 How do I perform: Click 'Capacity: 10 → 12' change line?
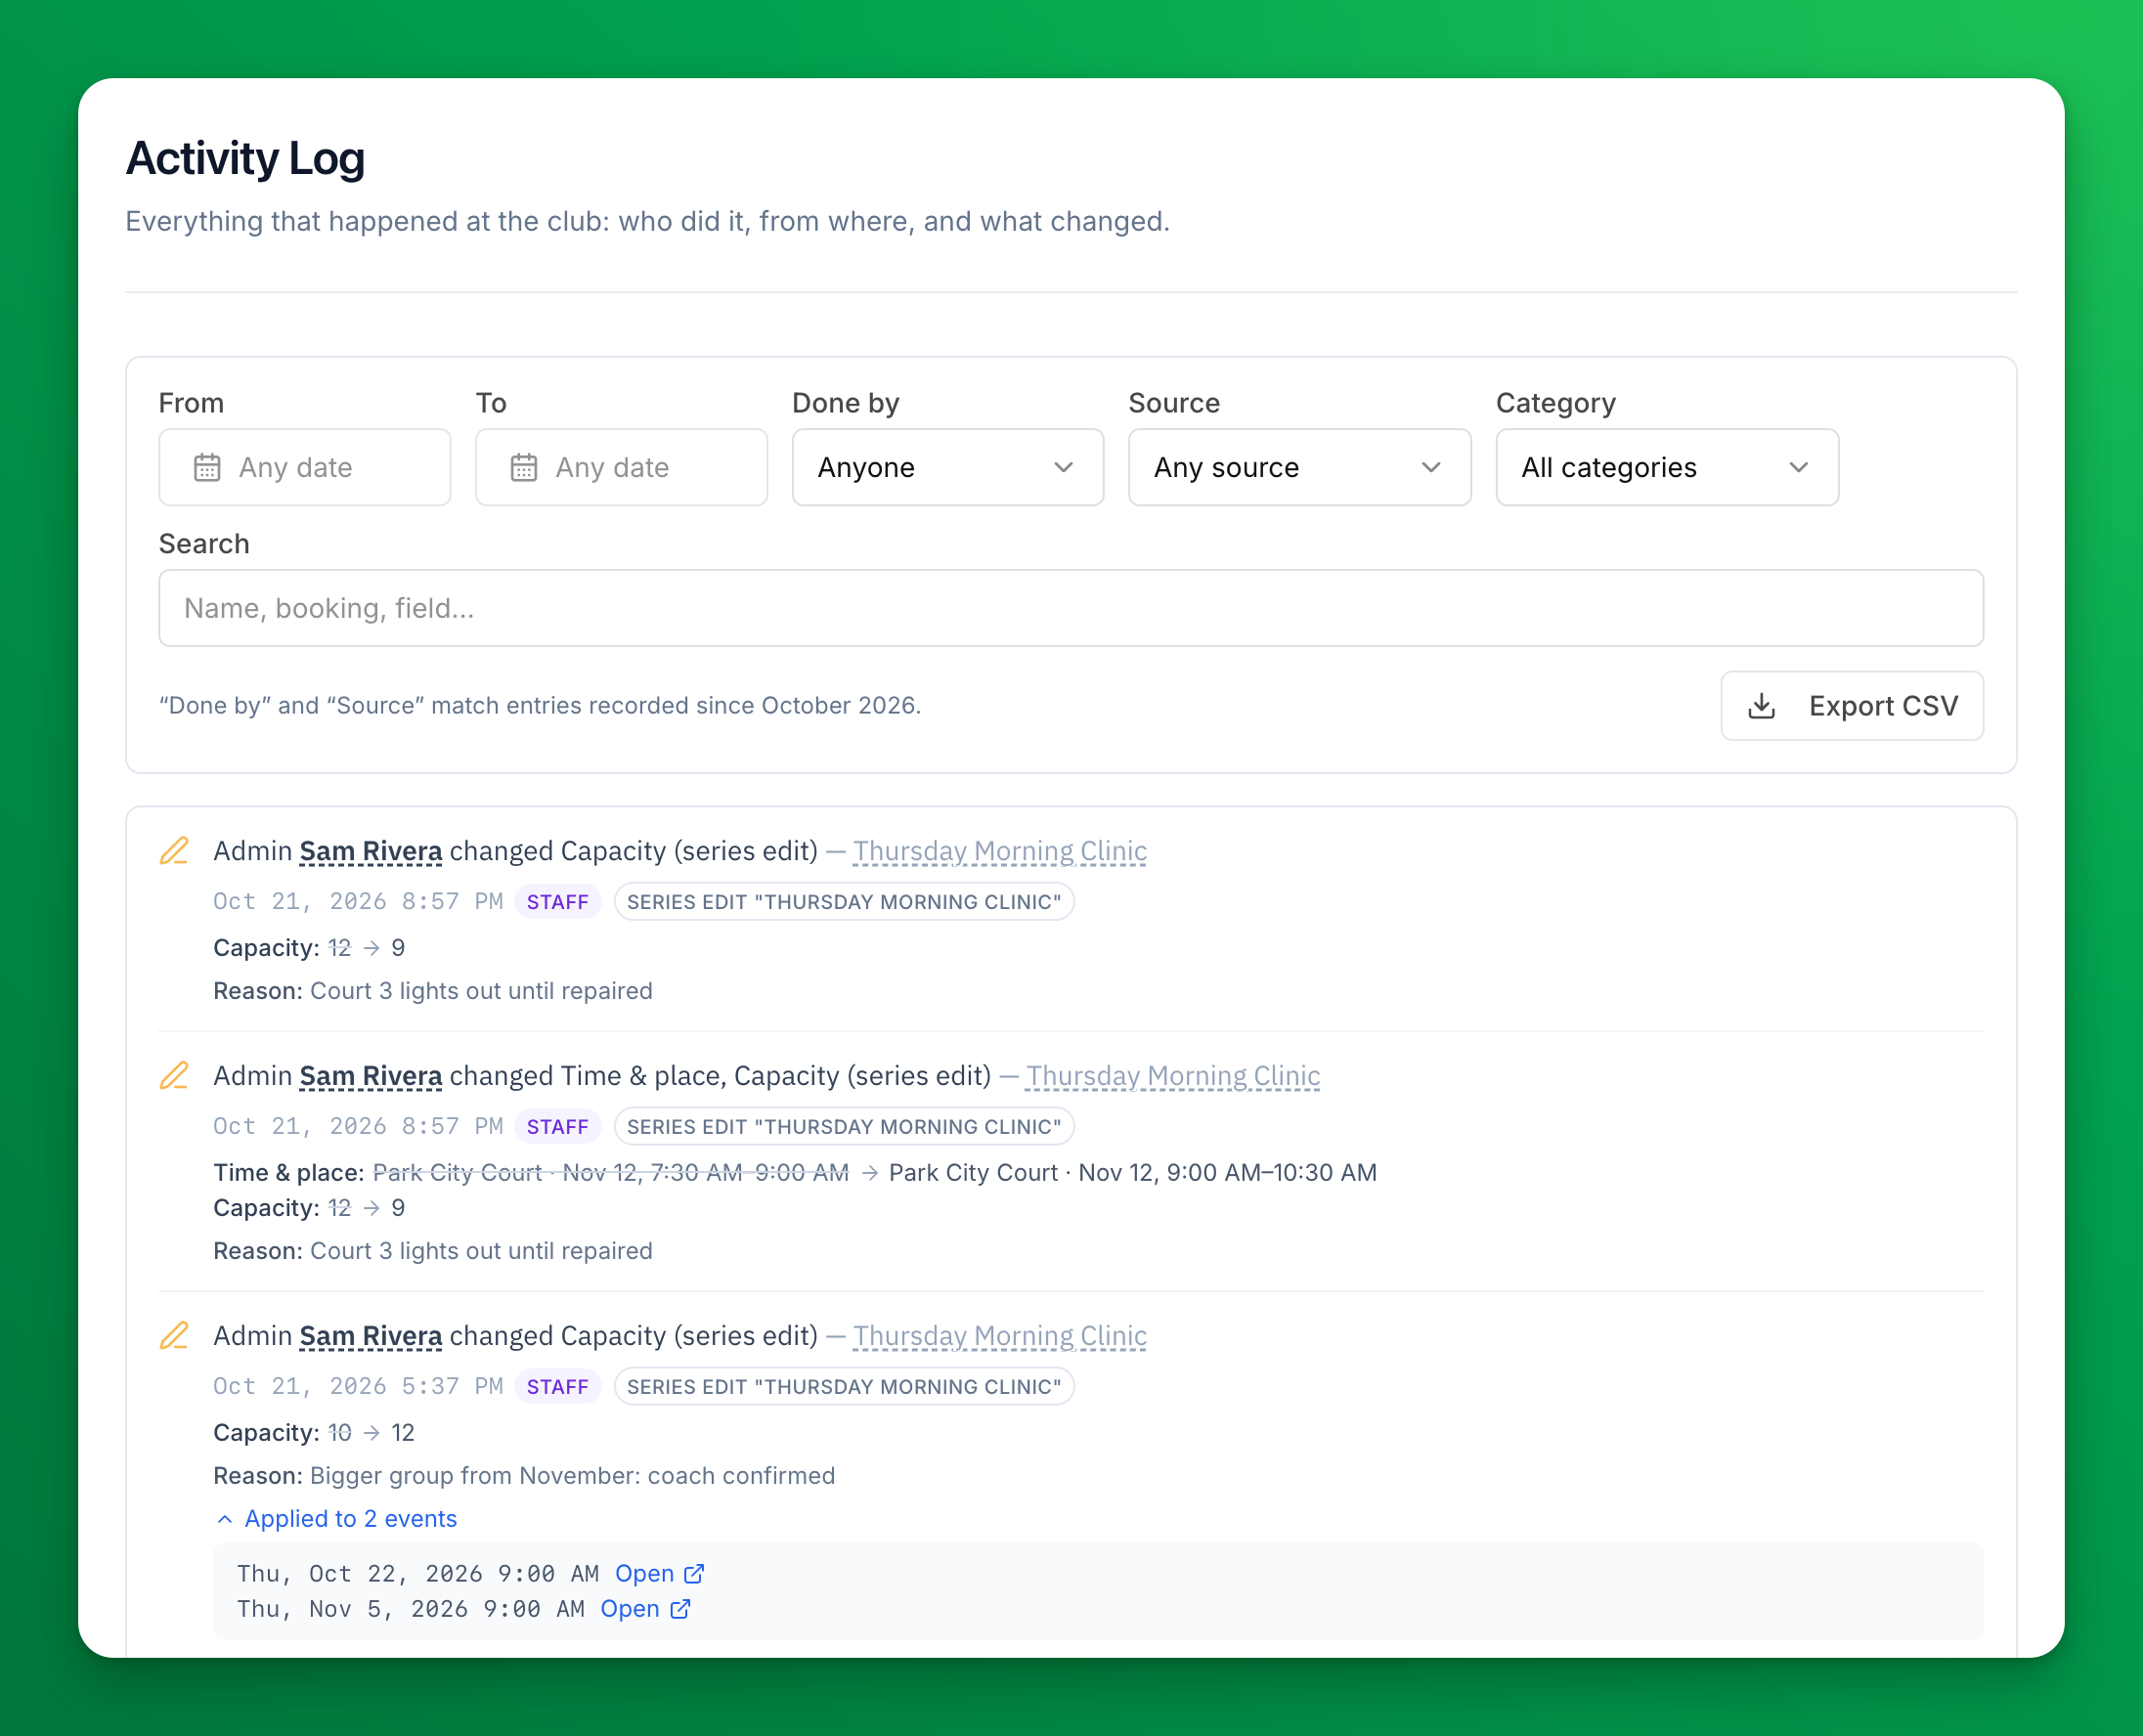(314, 1433)
